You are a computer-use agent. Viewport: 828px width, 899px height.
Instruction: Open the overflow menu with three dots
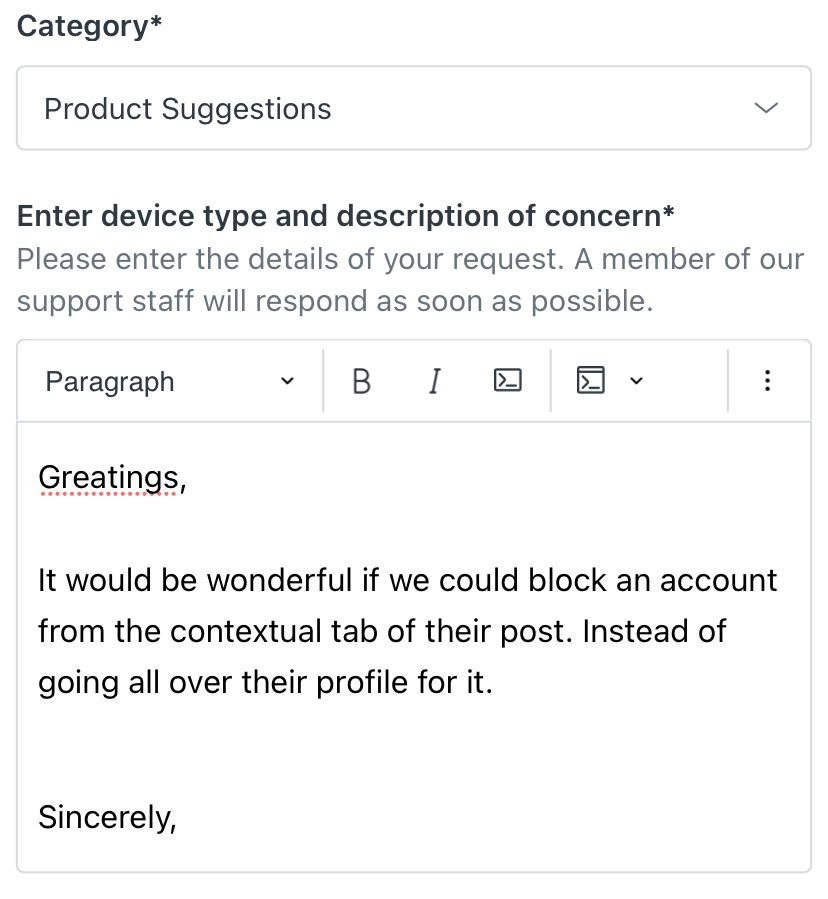coord(767,381)
